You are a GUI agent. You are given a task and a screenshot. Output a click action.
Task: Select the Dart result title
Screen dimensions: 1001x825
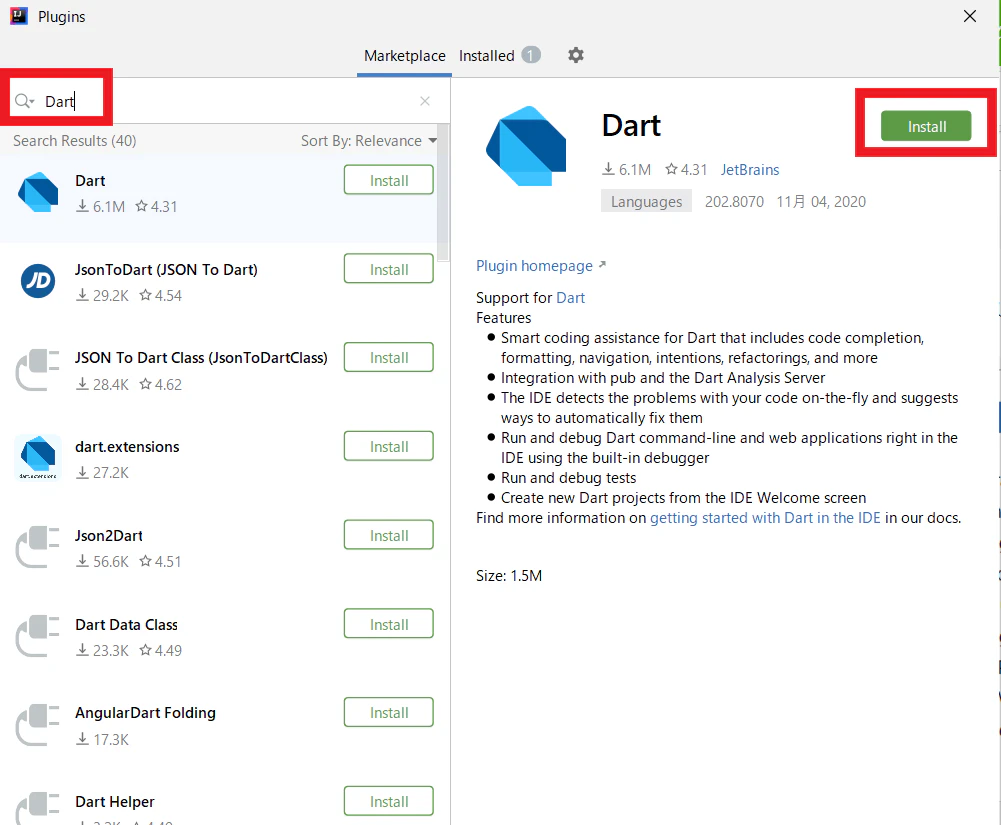[x=90, y=181]
